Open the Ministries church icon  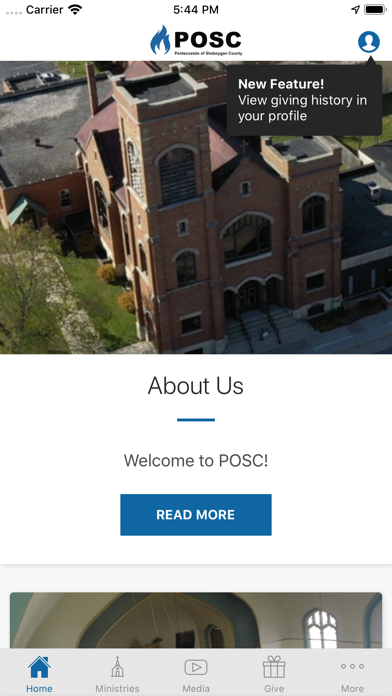(x=117, y=667)
